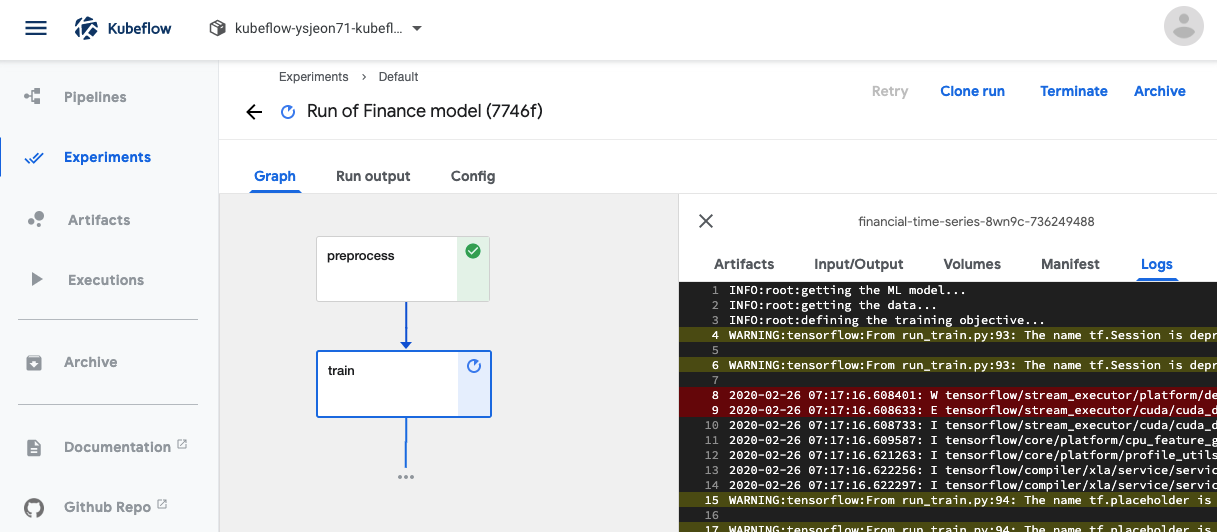Click Default in the breadcrumb

(398, 77)
